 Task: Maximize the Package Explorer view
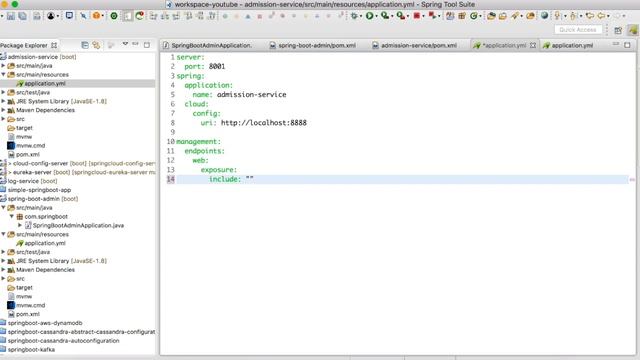pos(147,45)
